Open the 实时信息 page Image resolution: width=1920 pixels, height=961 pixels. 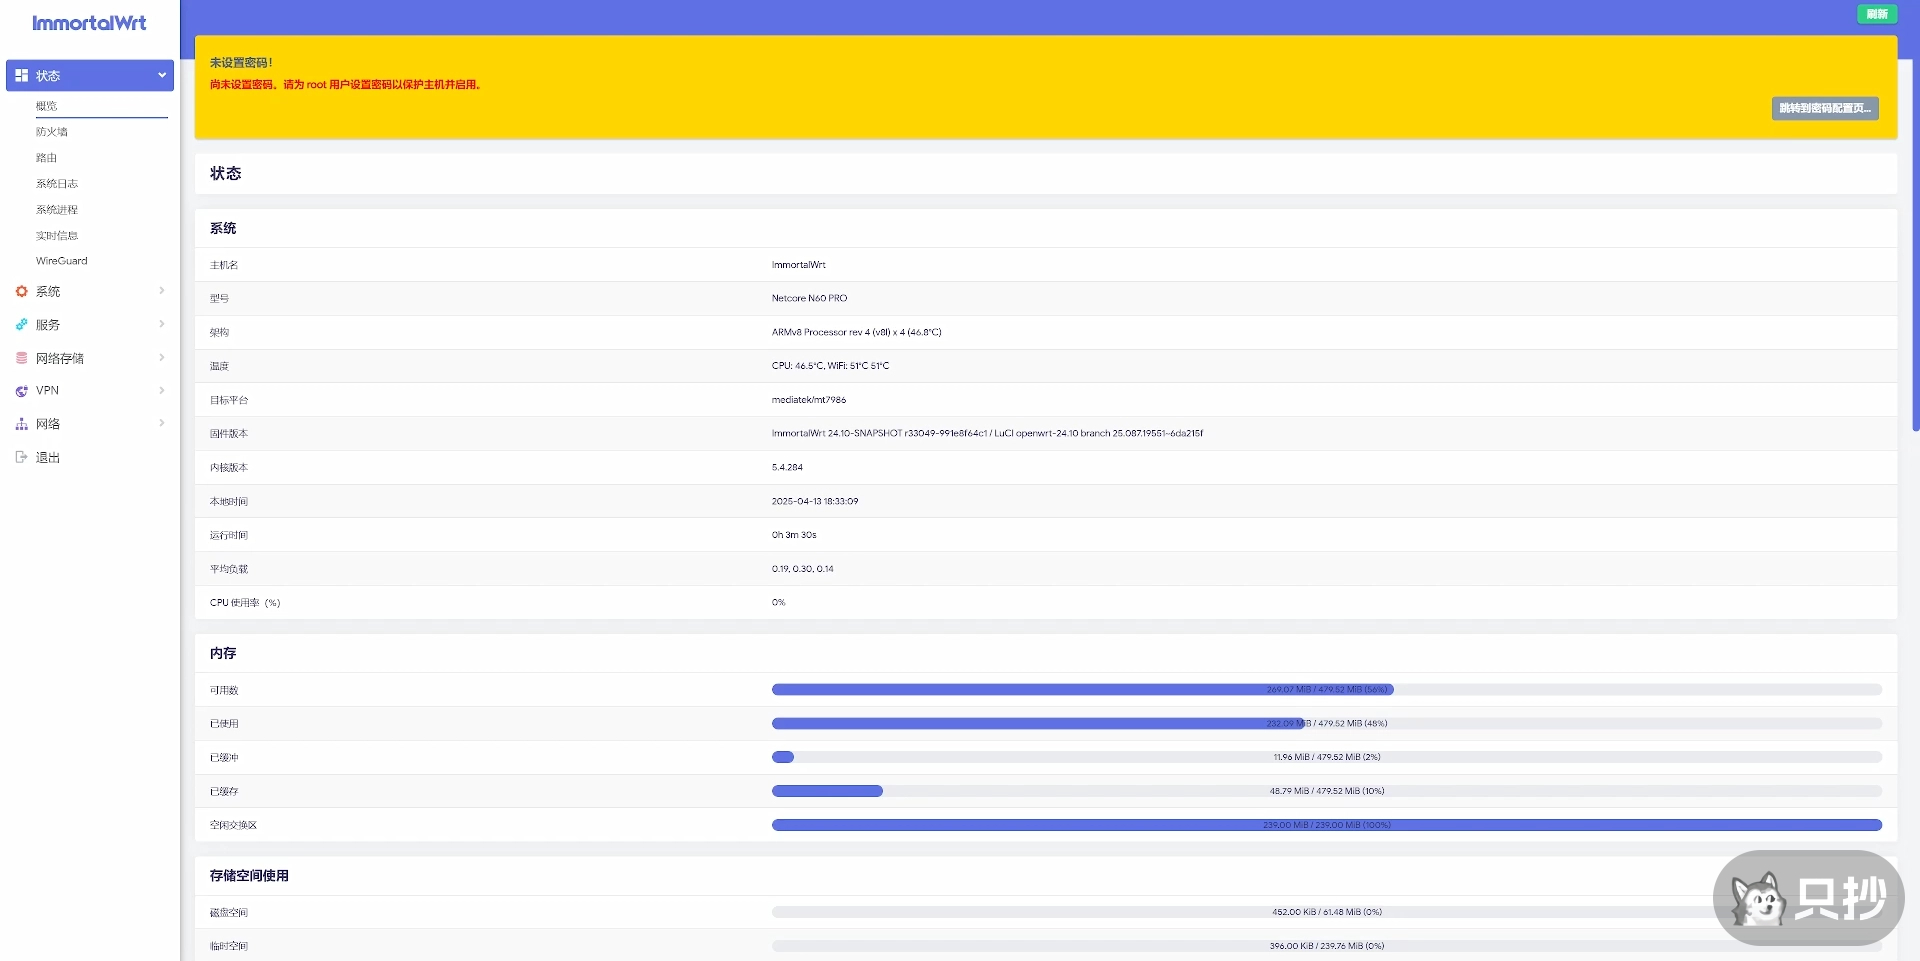[x=57, y=235]
